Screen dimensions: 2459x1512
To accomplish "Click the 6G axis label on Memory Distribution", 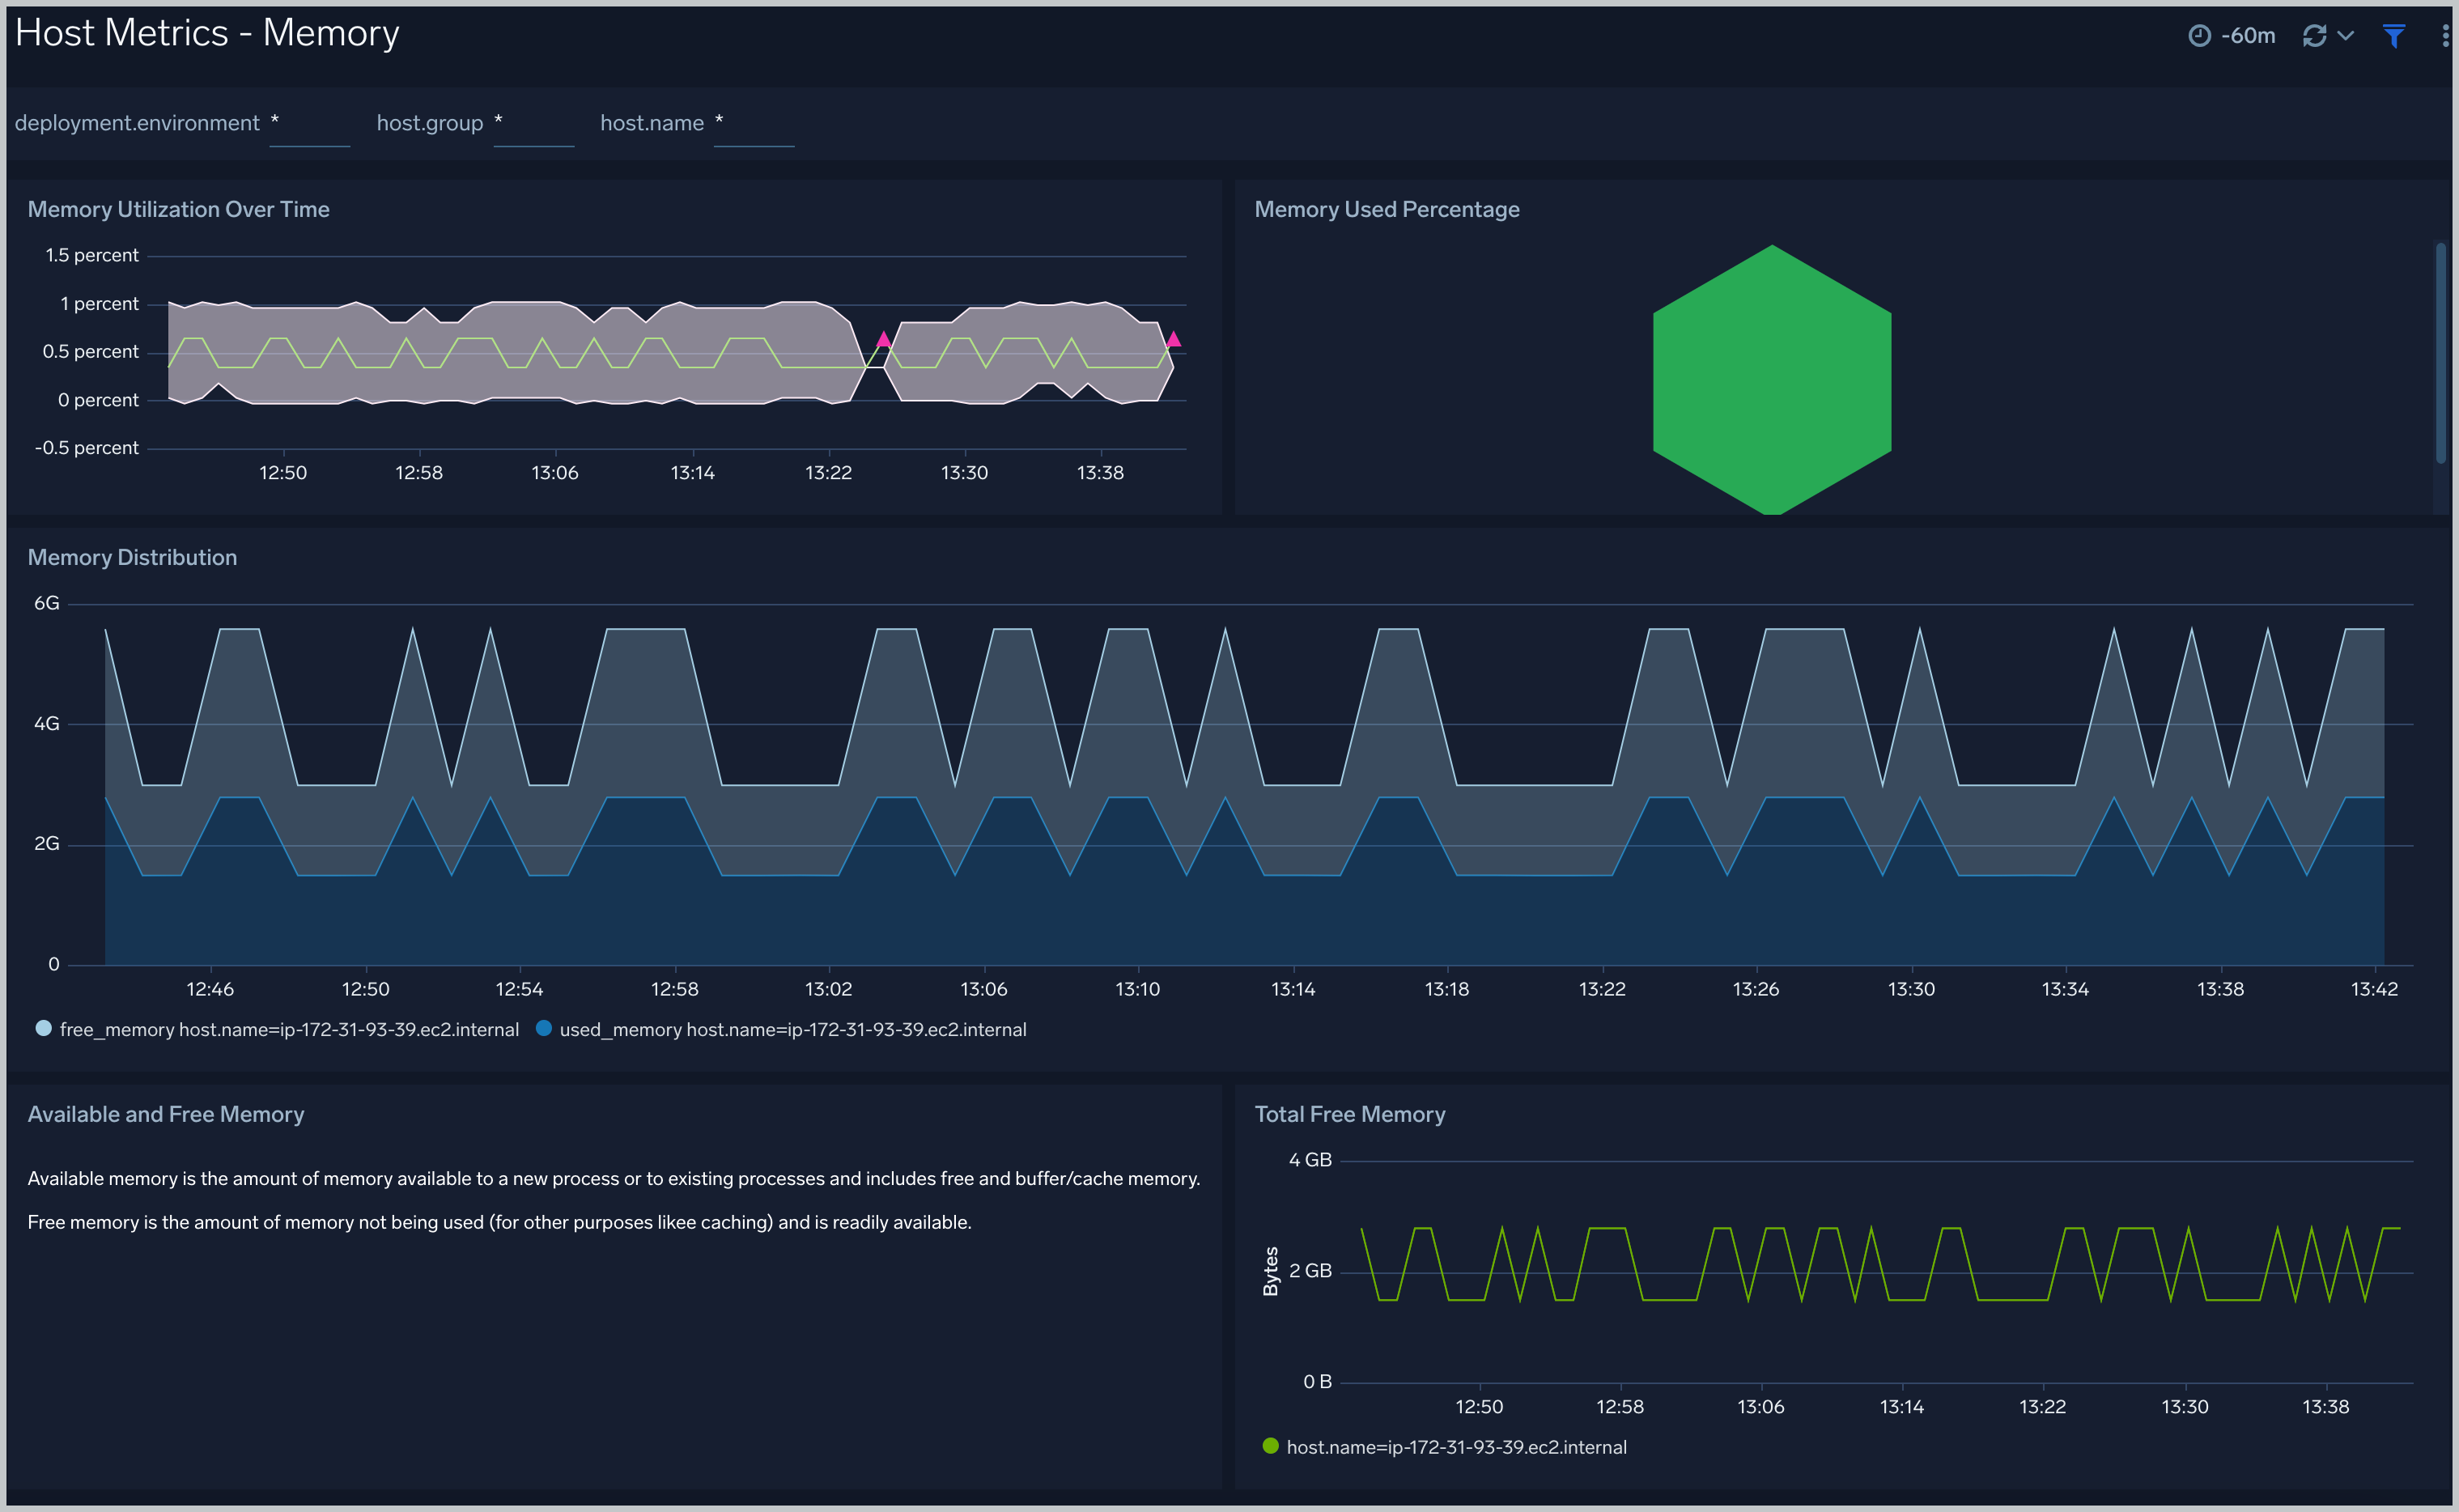I will 46,603.
